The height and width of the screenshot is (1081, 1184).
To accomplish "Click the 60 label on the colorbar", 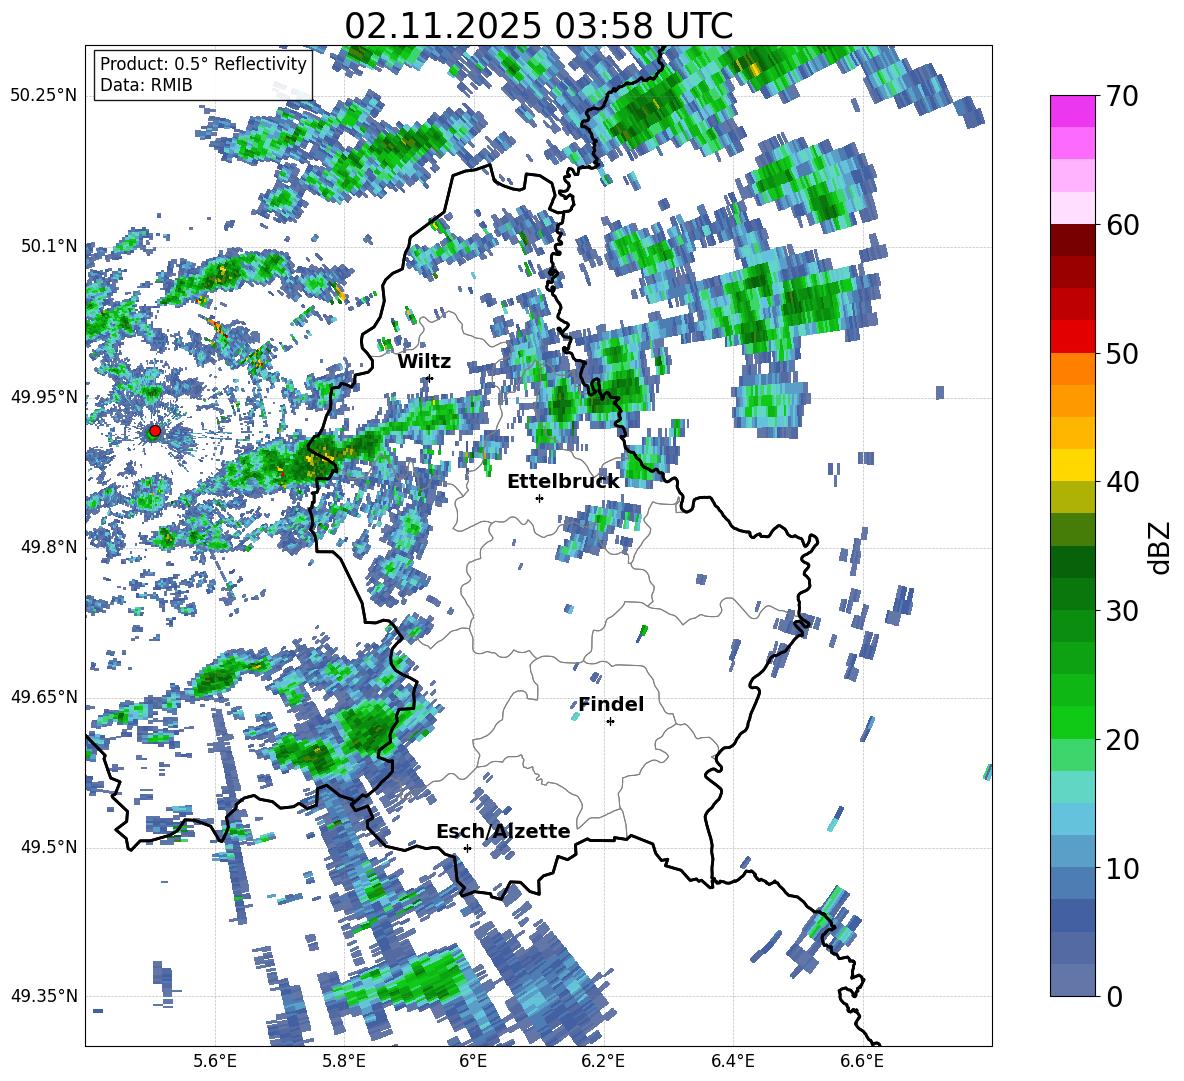I will click(1122, 225).
